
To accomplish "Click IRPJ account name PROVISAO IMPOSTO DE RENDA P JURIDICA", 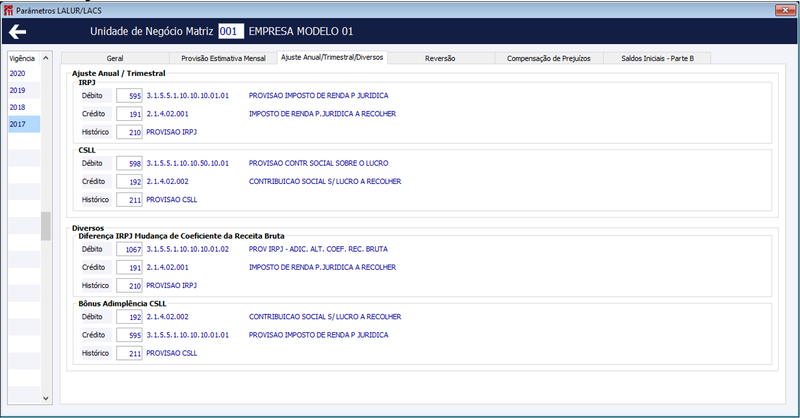I will 318,95.
